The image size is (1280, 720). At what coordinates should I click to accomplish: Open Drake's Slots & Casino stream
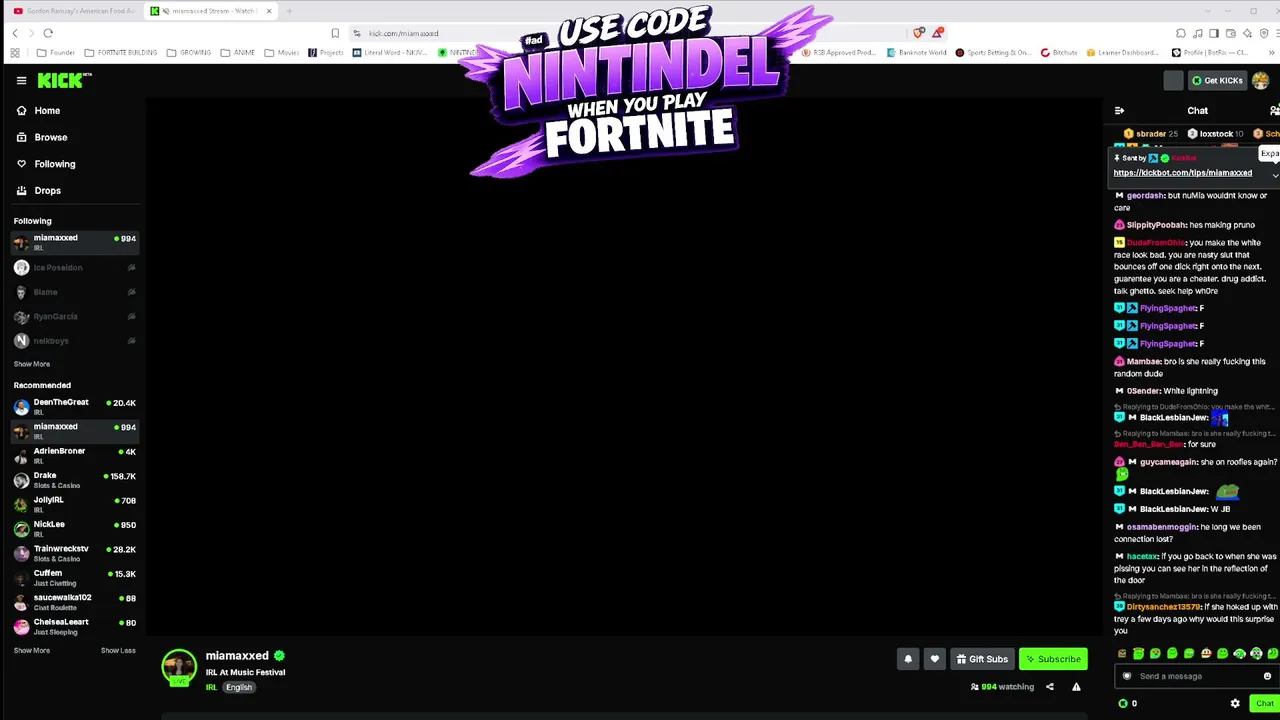coord(75,480)
